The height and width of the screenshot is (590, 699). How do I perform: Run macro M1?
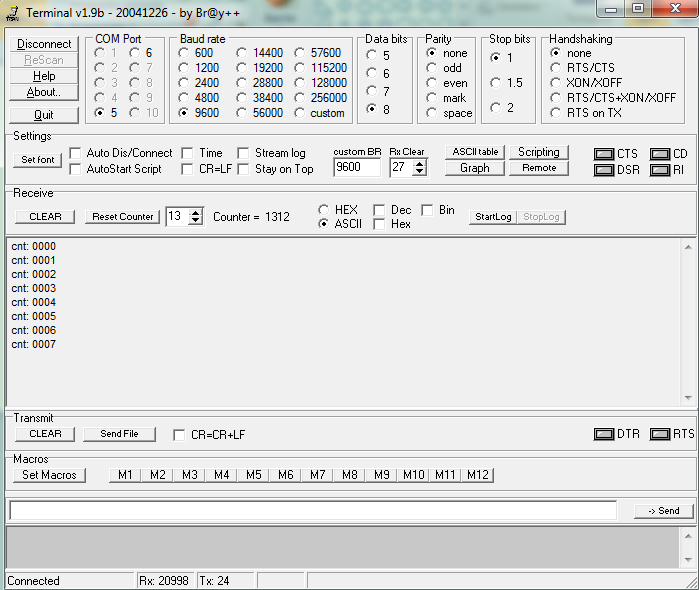125,475
